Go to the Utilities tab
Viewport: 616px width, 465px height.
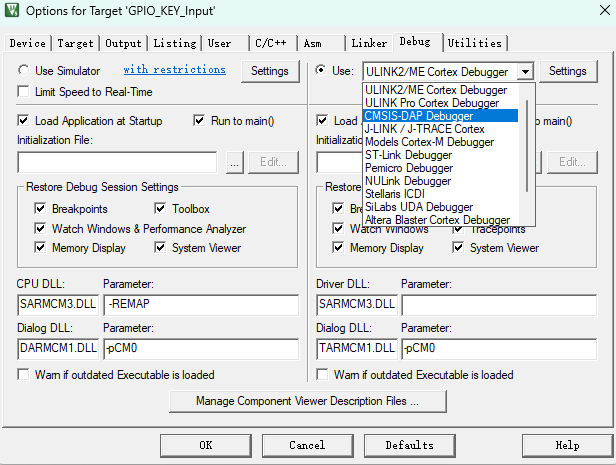[475, 44]
